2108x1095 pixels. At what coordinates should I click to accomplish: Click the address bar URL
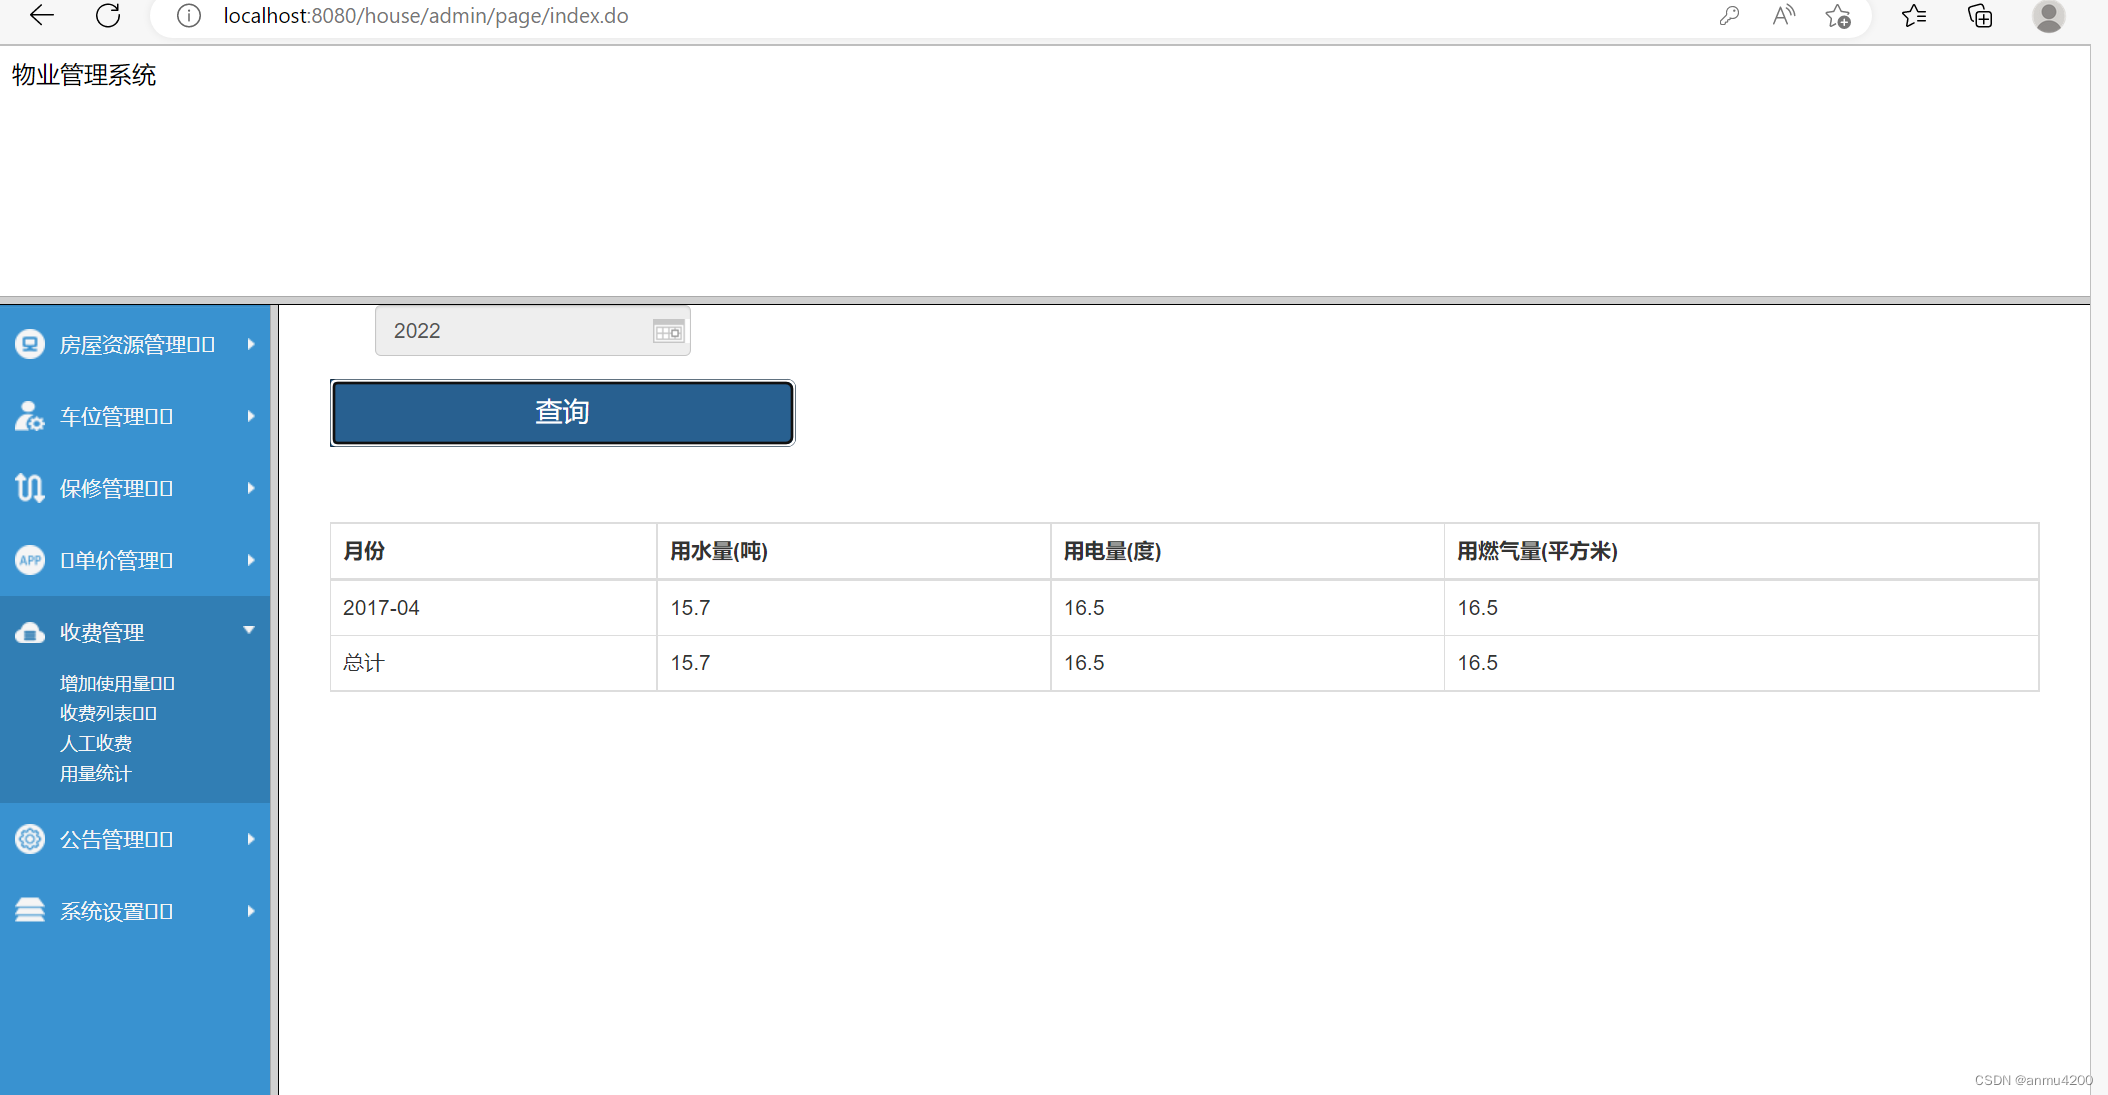point(426,16)
